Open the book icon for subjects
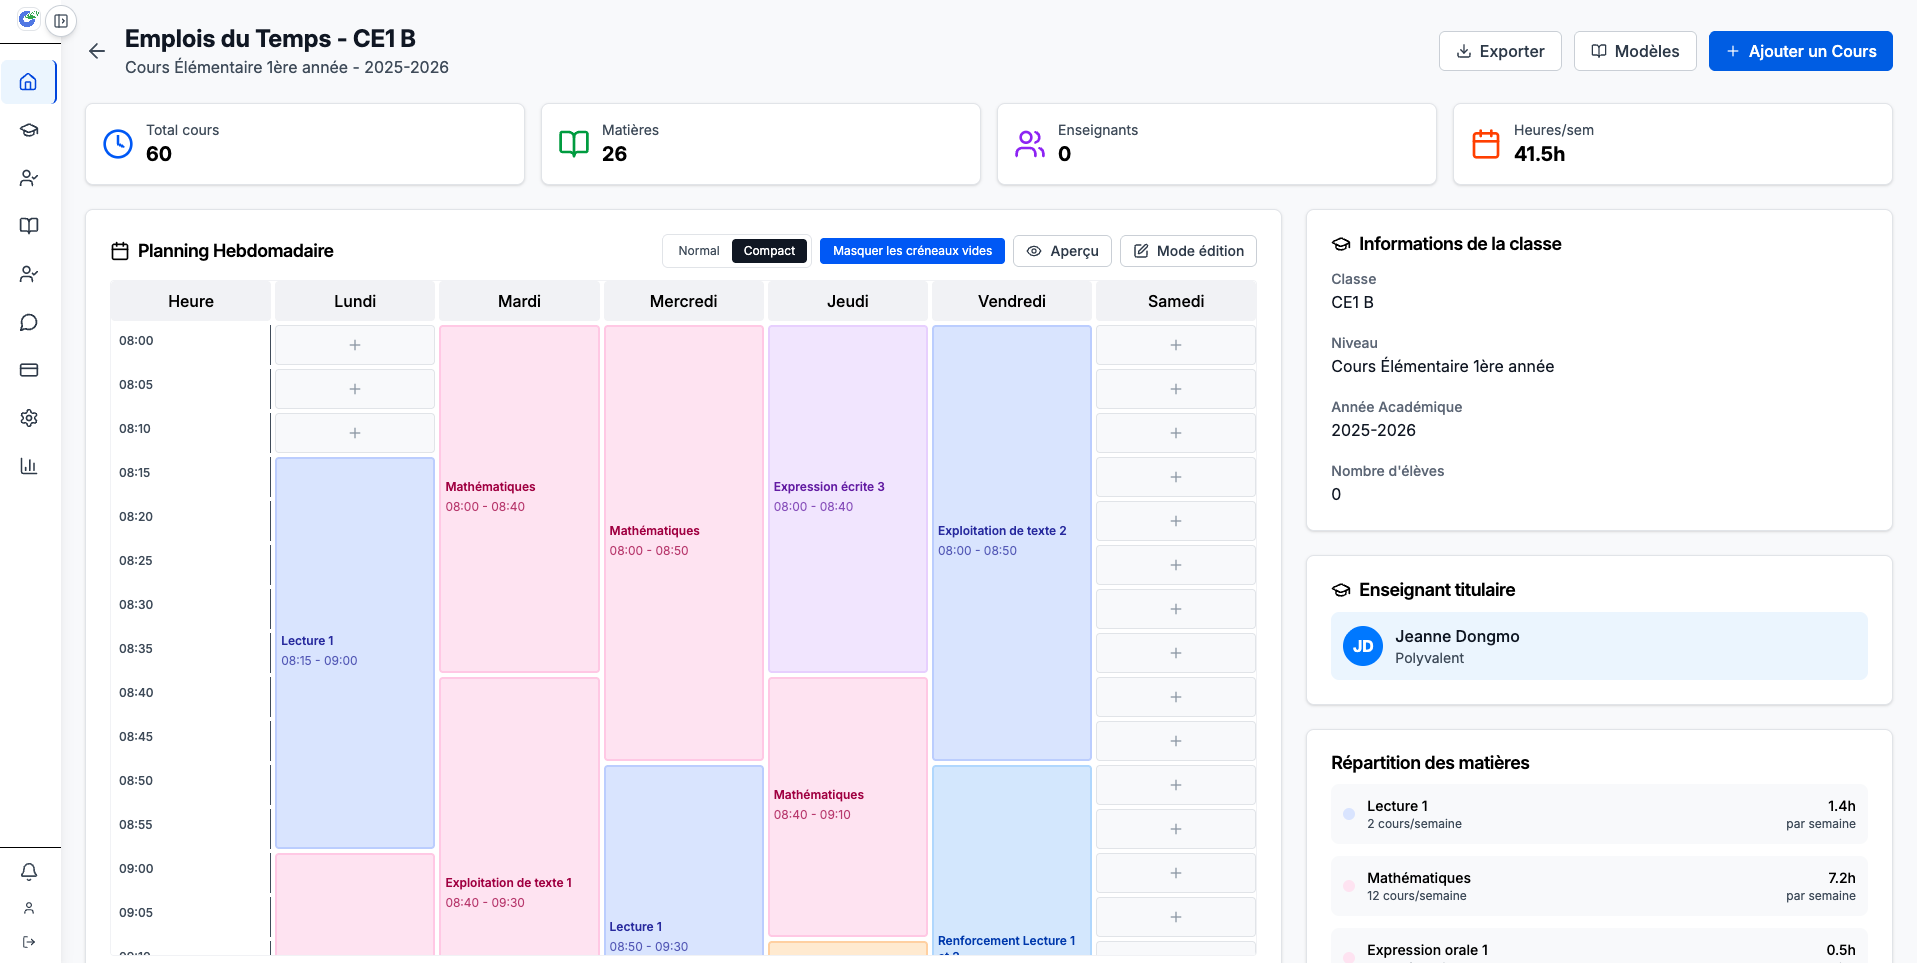The height and width of the screenshot is (963, 1917). (28, 226)
